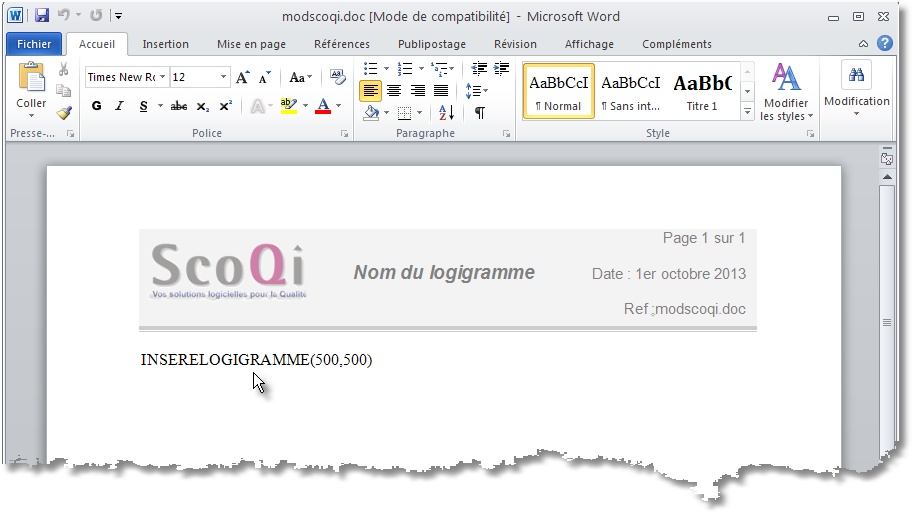The height and width of the screenshot is (515, 913).
Task: Click the Grow Font icon
Action: [242, 77]
